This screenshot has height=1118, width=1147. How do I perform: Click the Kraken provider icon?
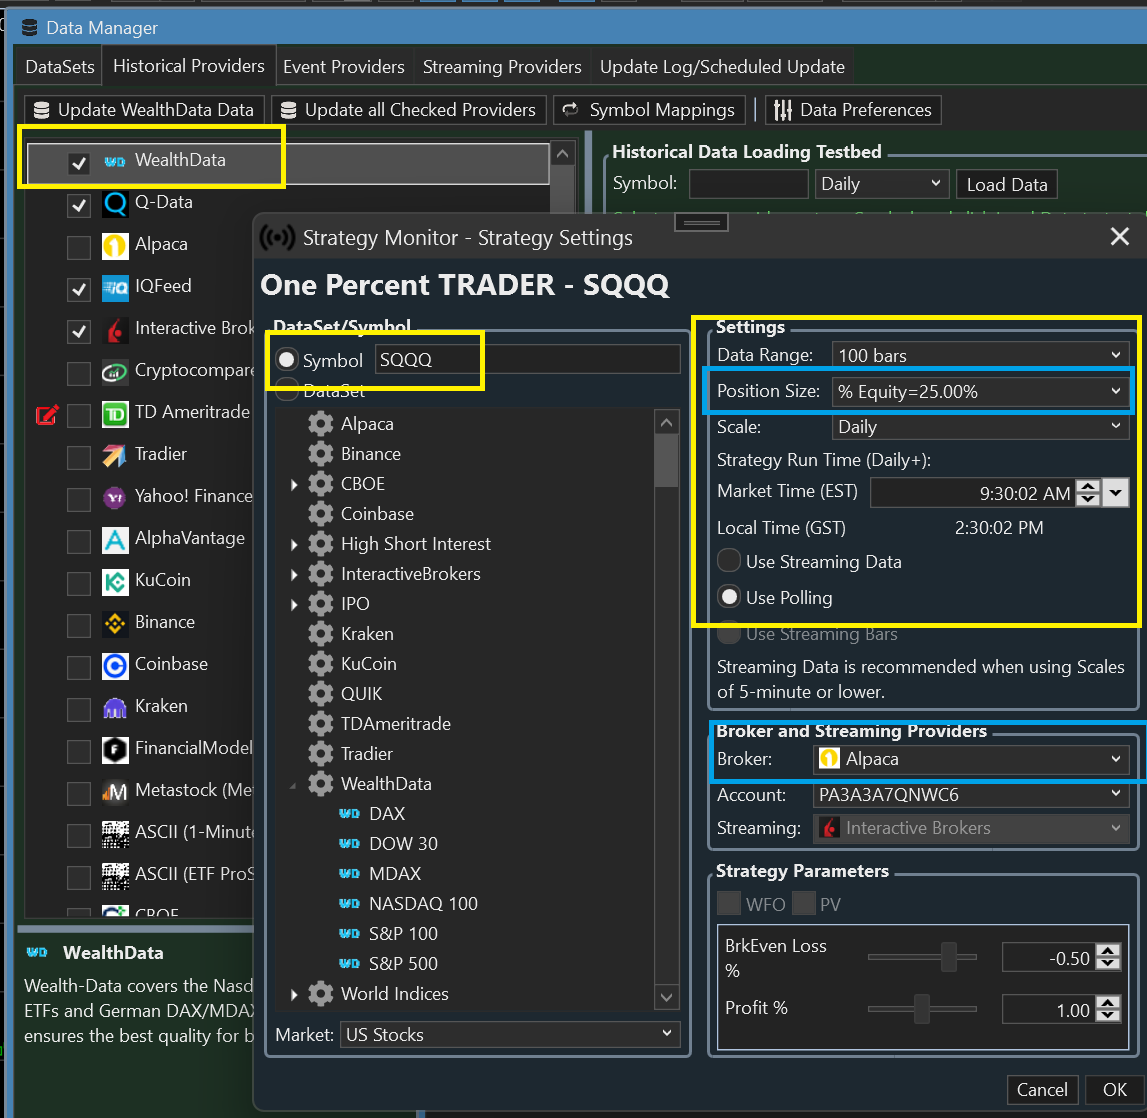[x=115, y=707]
